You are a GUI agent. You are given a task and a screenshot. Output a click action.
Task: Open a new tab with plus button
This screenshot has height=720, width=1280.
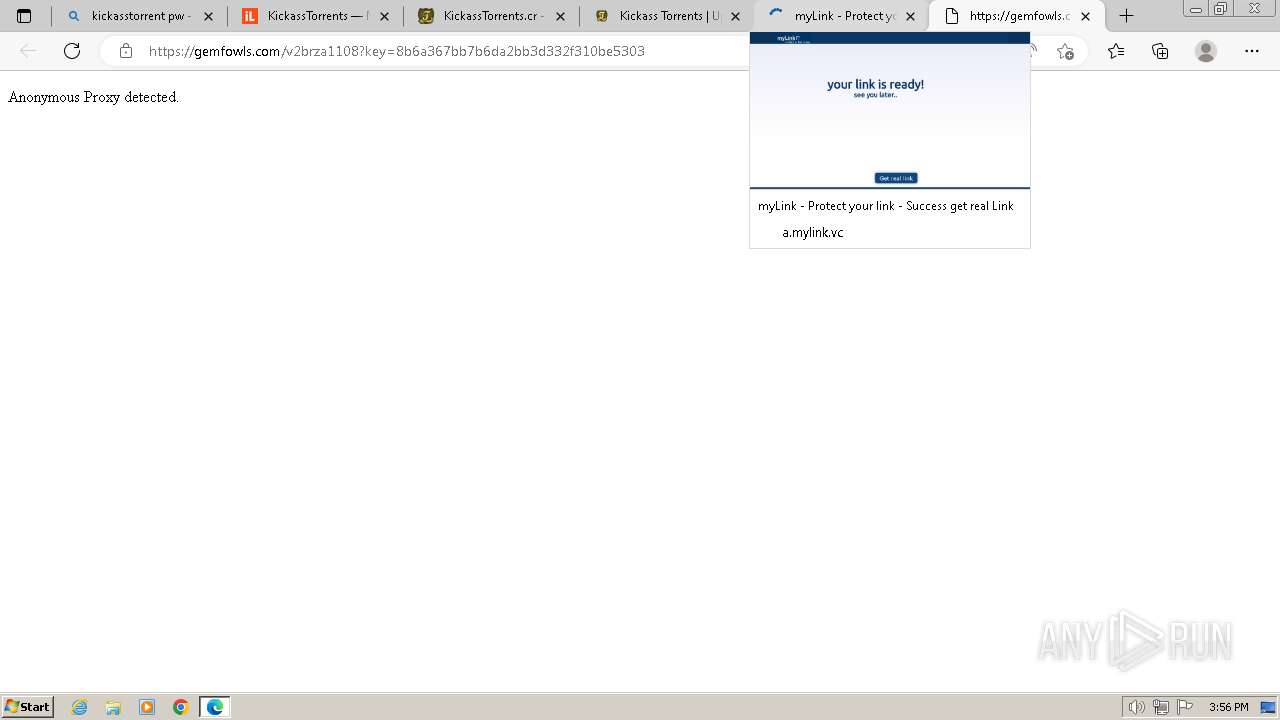1126,16
